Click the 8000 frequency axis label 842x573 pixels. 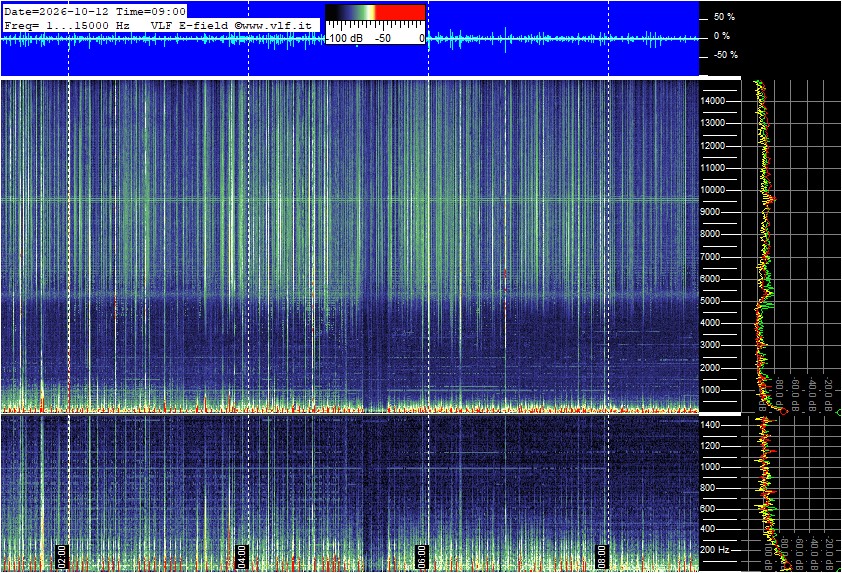[710, 234]
